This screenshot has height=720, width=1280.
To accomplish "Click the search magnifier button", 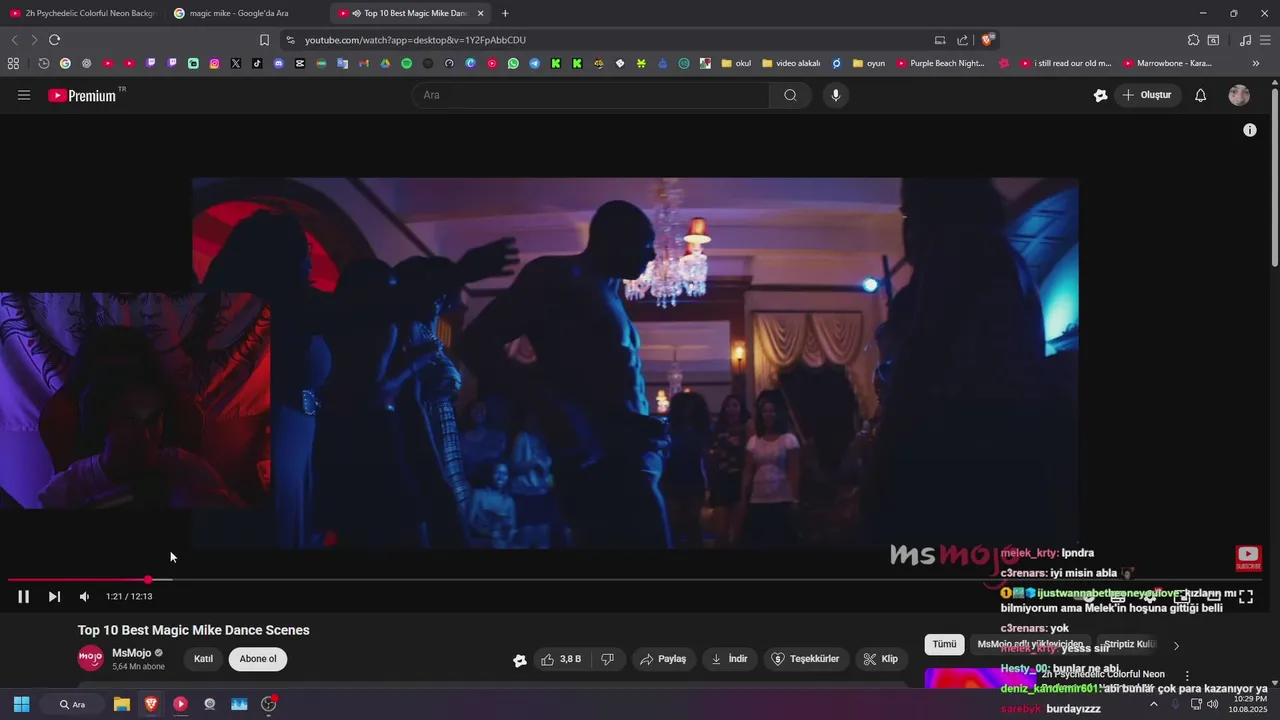I will point(790,95).
